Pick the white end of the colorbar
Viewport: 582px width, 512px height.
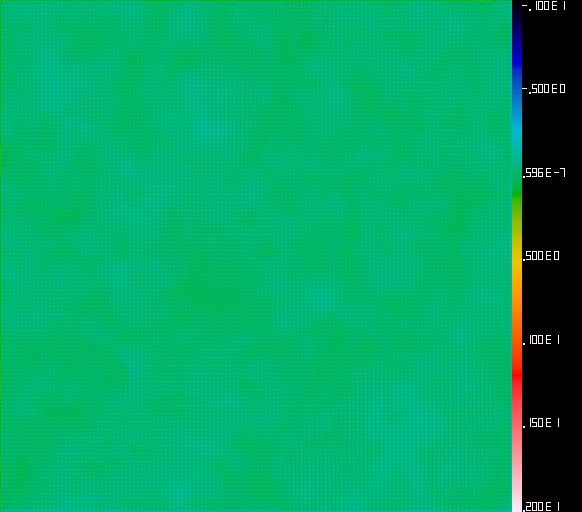(x=517, y=505)
